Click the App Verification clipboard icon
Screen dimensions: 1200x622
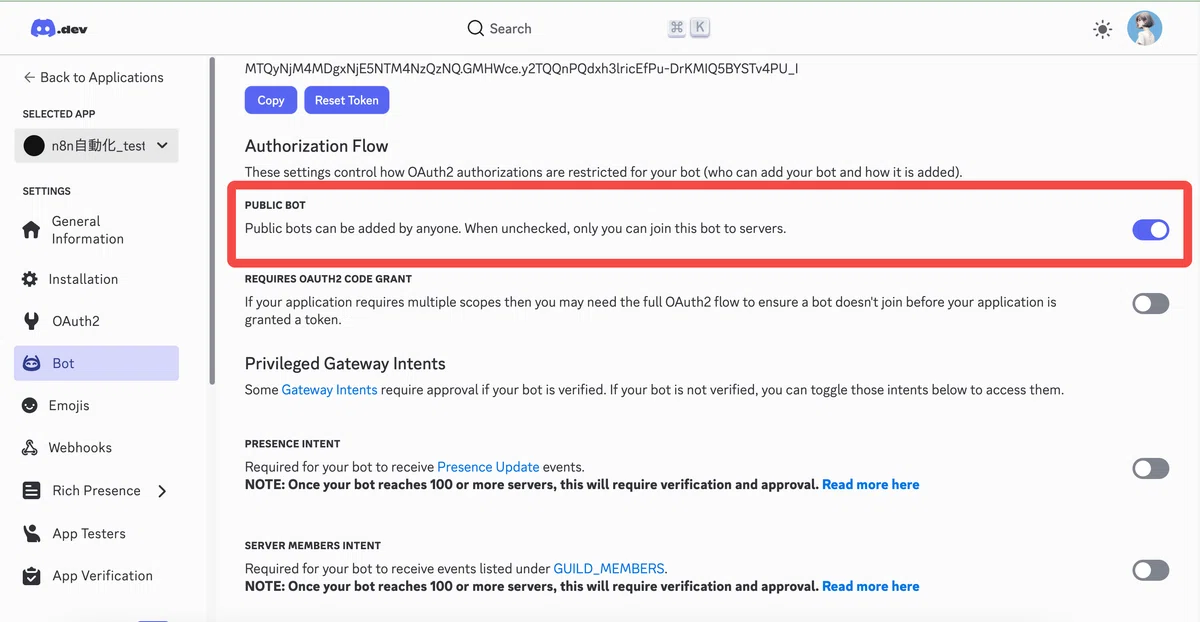[x=32, y=576]
